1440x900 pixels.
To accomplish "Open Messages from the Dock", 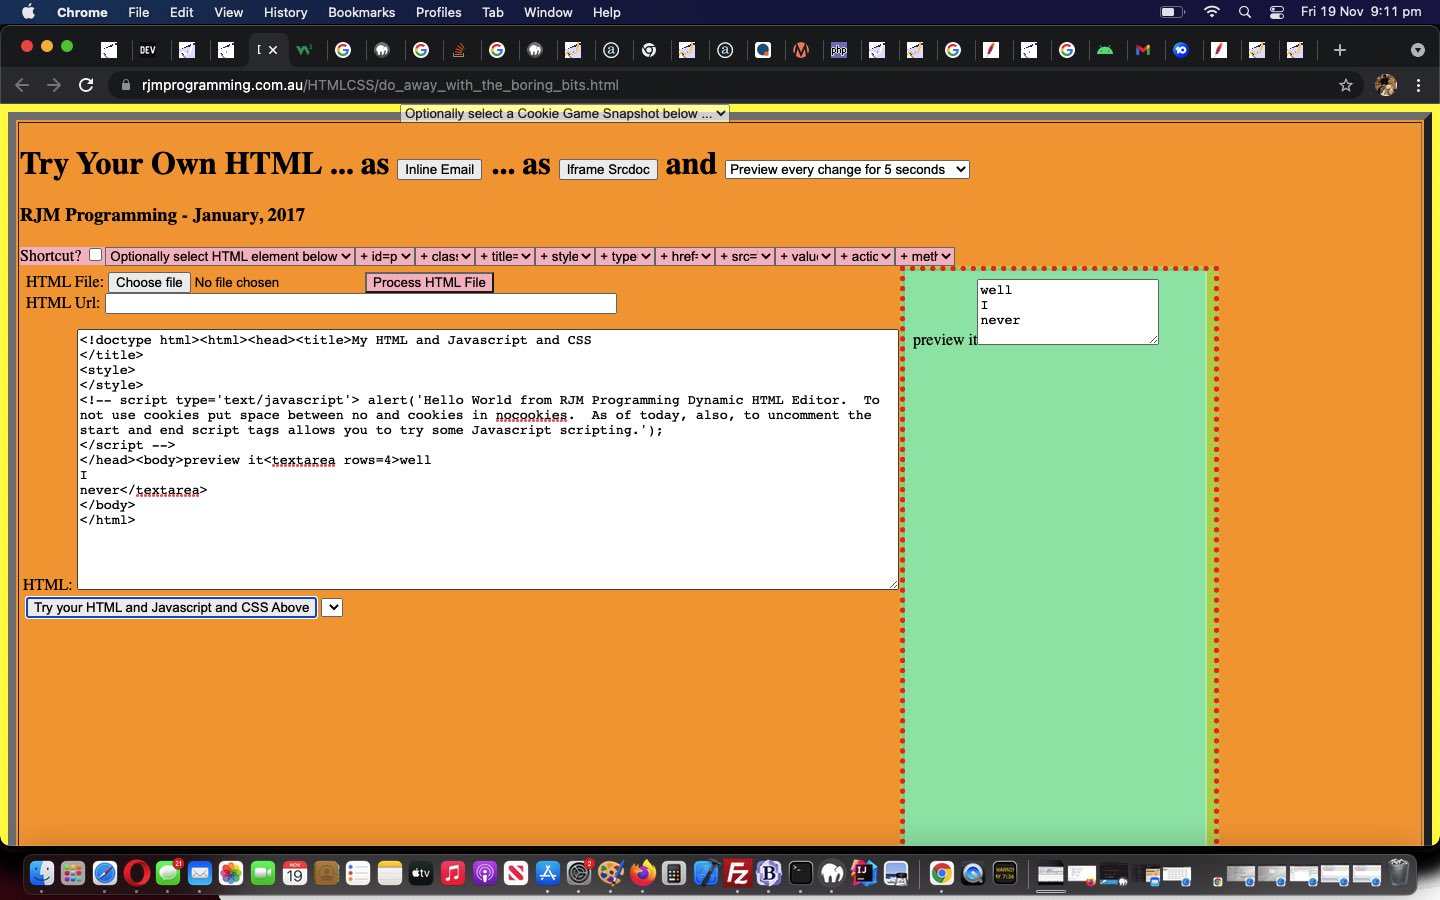I will pos(168,873).
